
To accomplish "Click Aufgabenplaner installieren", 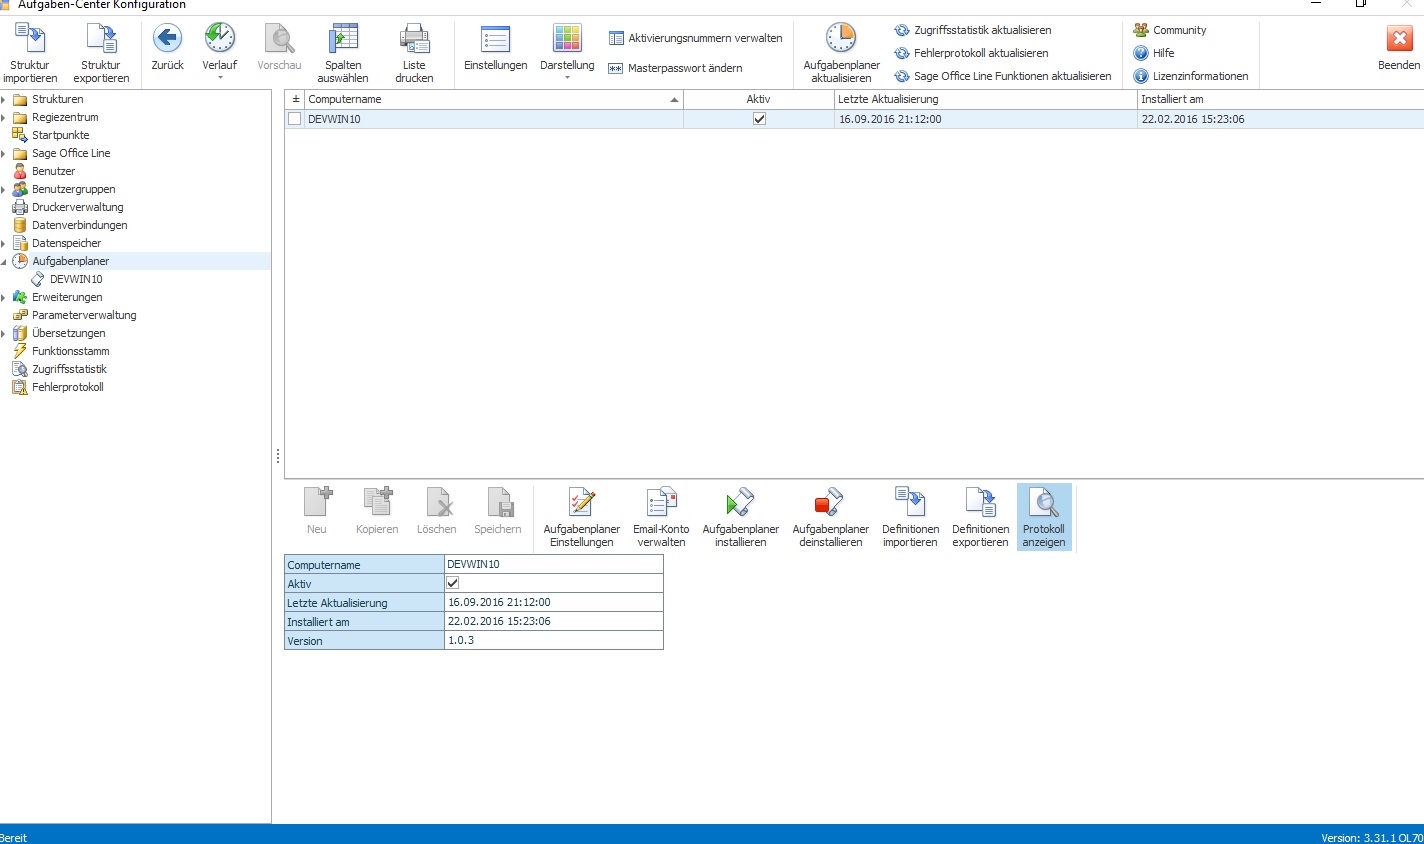I will pyautogui.click(x=741, y=517).
